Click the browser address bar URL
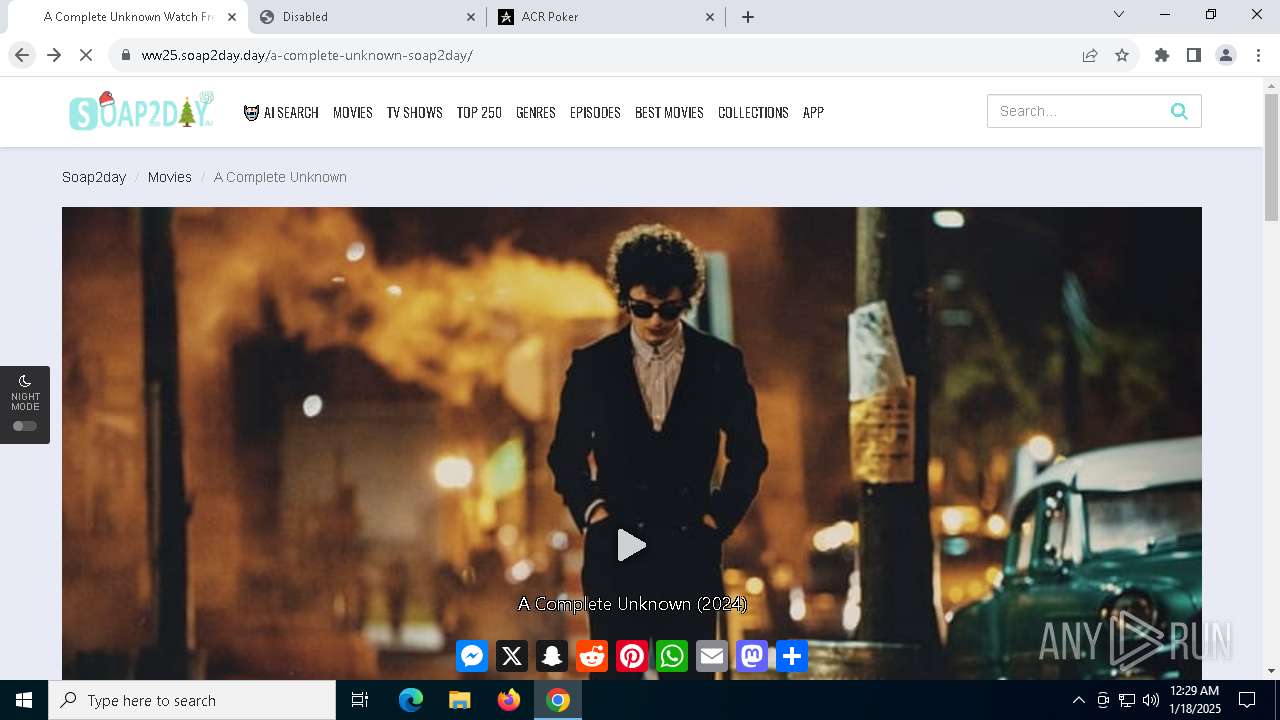The image size is (1280, 720). (307, 55)
